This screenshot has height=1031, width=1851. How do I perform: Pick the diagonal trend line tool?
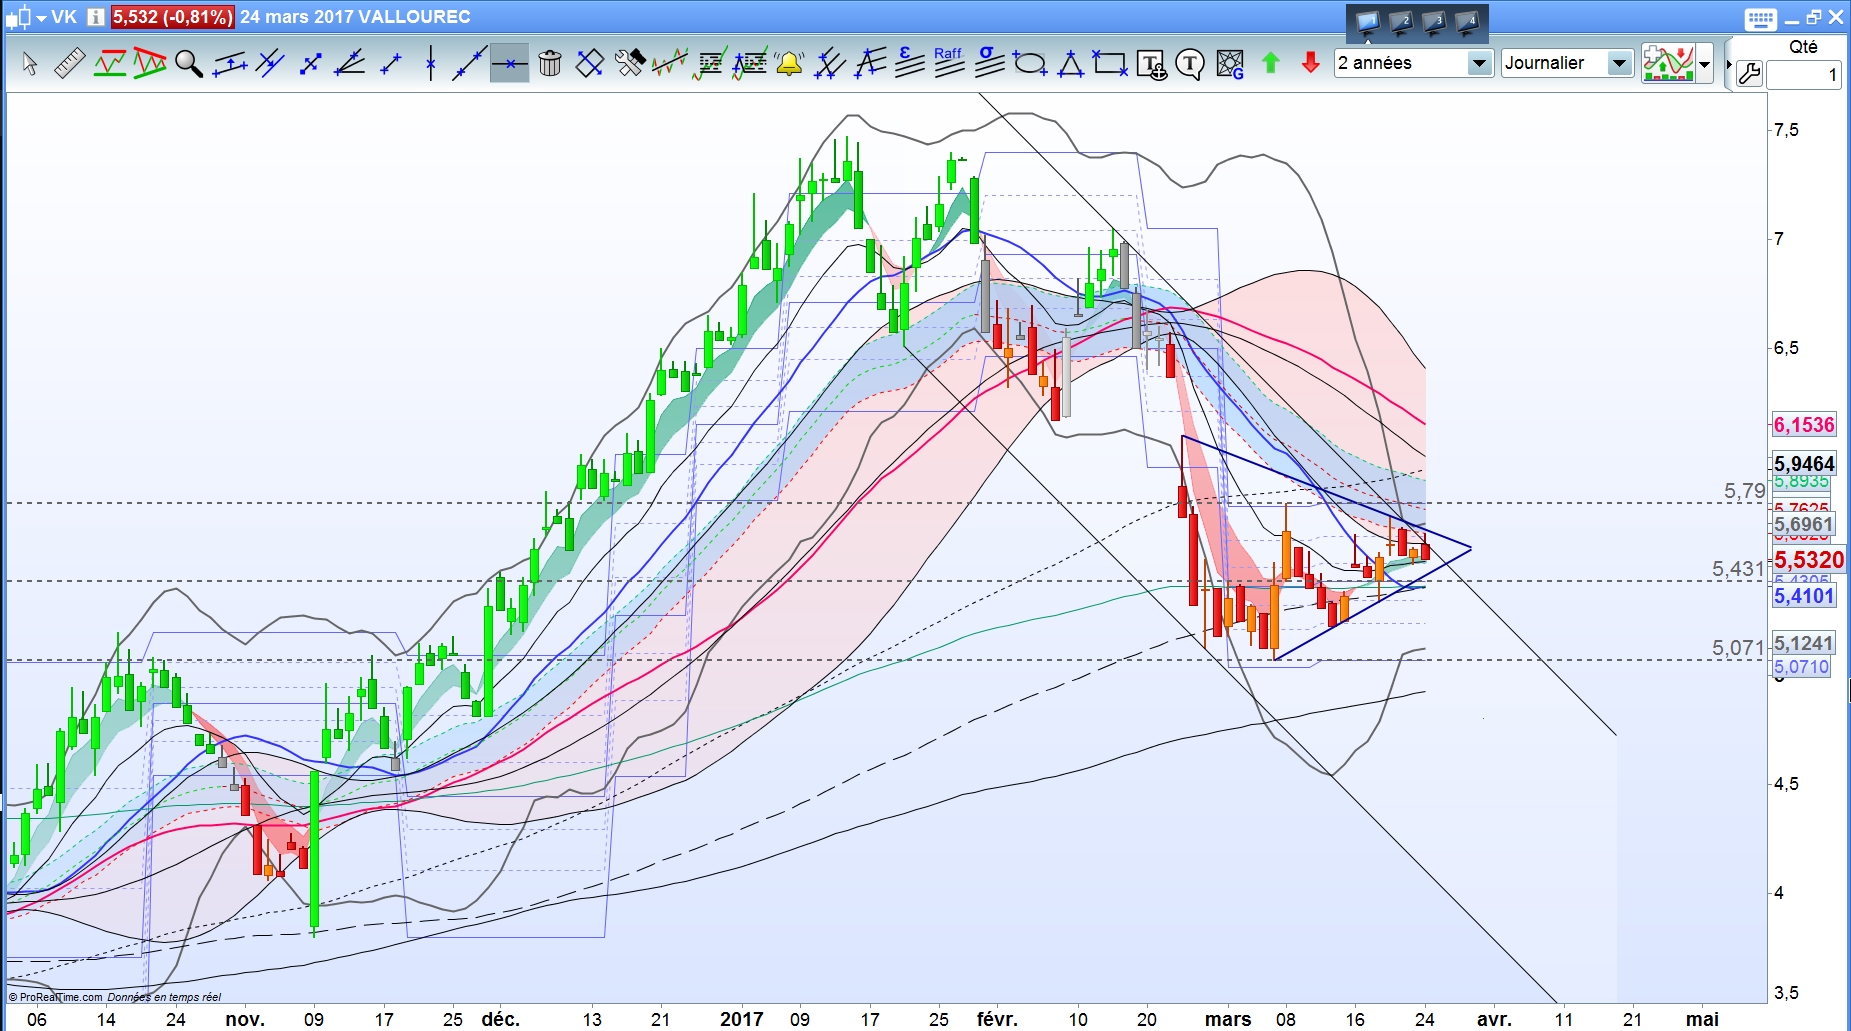[469, 64]
